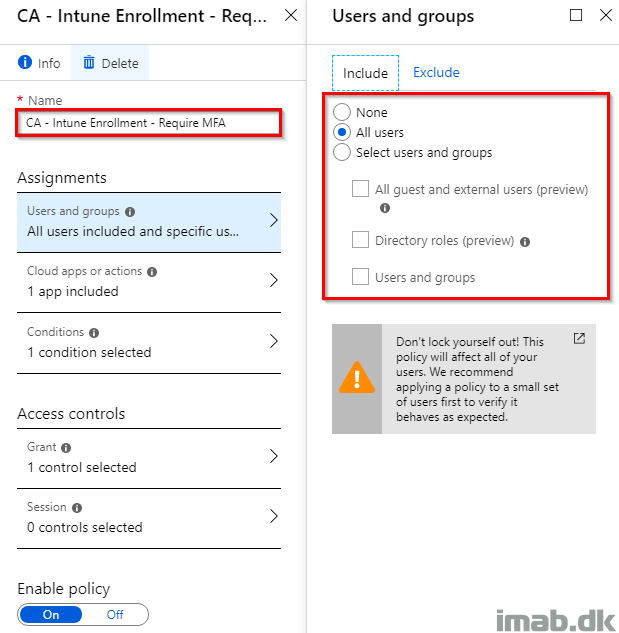Click info icon next to Grant
The width and height of the screenshot is (619, 633).
pyautogui.click(x=66, y=448)
